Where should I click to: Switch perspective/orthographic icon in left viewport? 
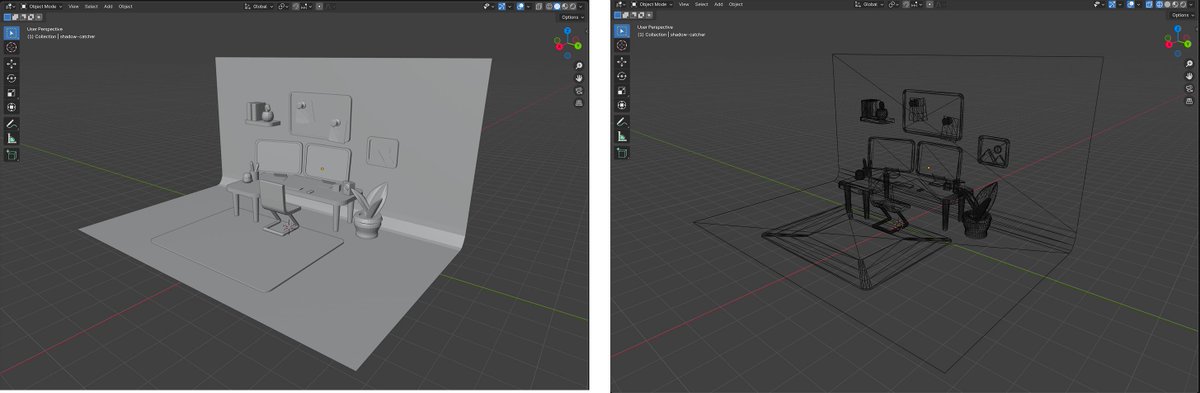[579, 103]
